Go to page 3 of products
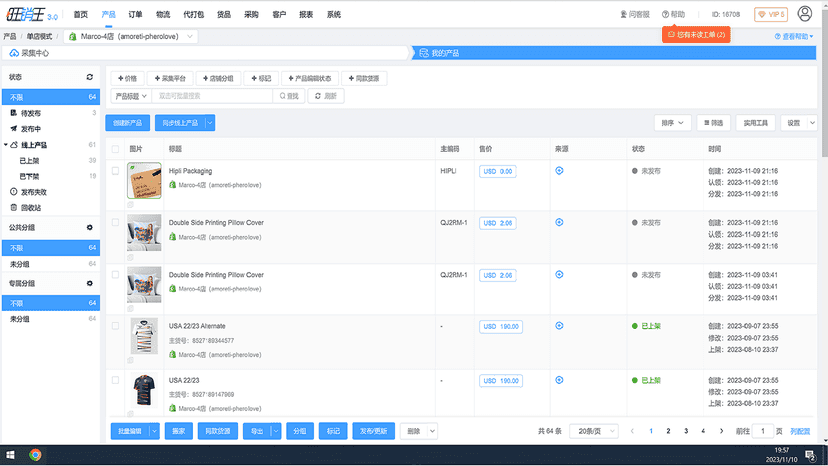 (686, 431)
